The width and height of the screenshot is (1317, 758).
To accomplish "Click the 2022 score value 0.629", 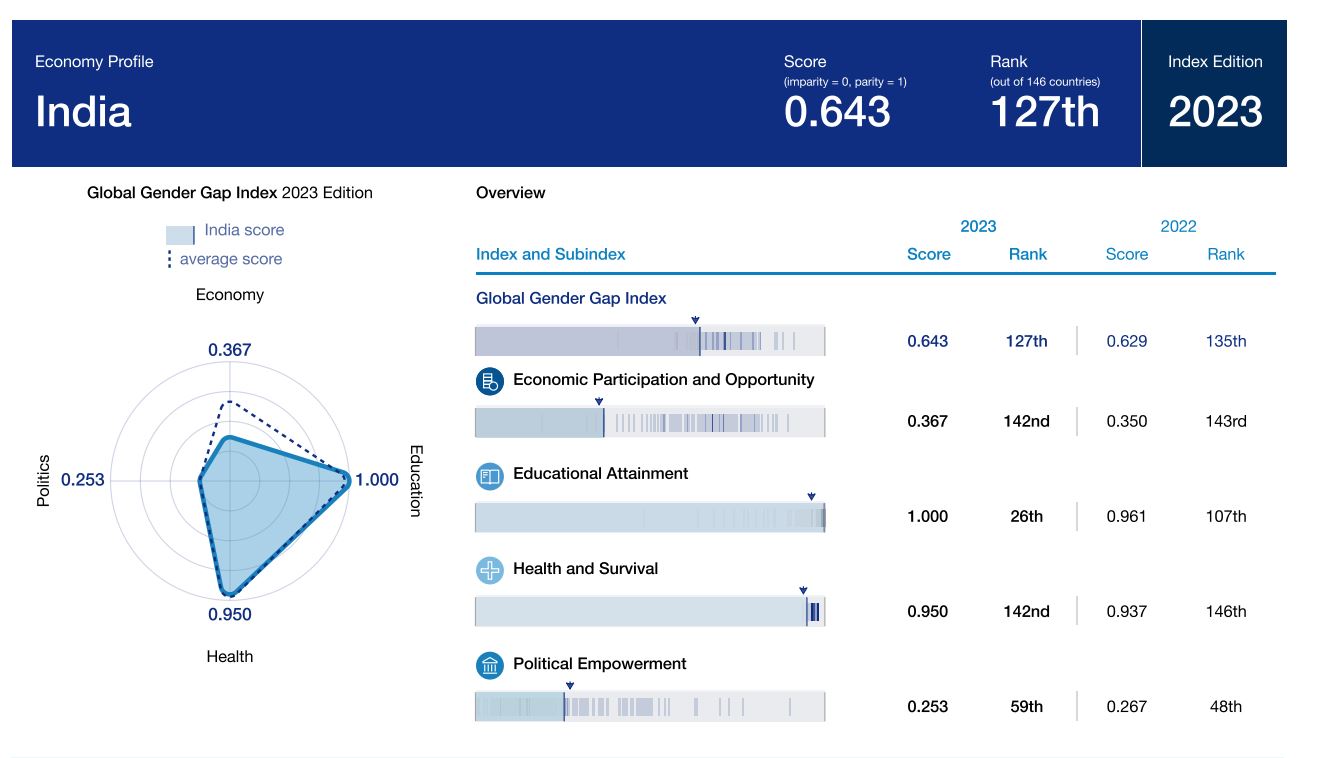I will tap(1127, 341).
